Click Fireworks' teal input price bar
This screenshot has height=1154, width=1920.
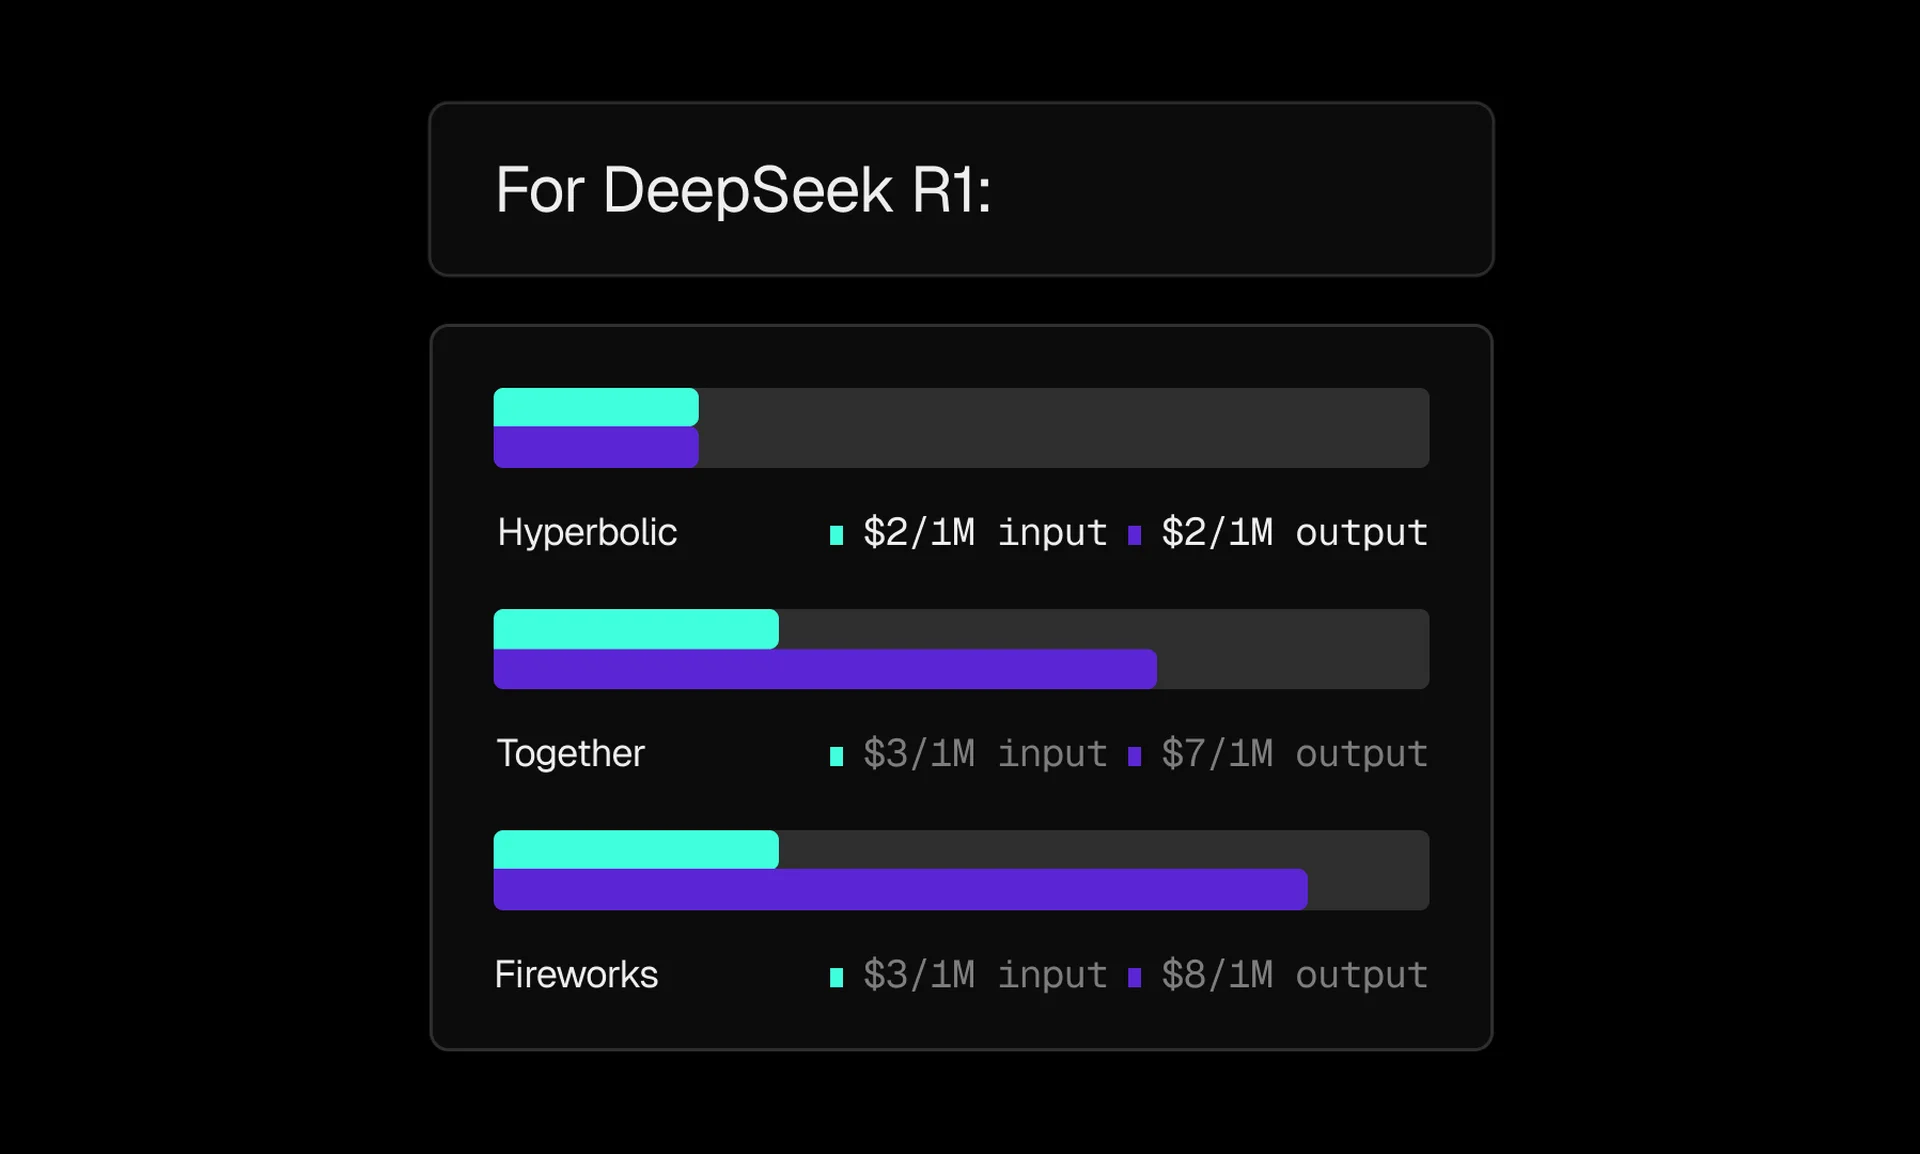pos(636,850)
